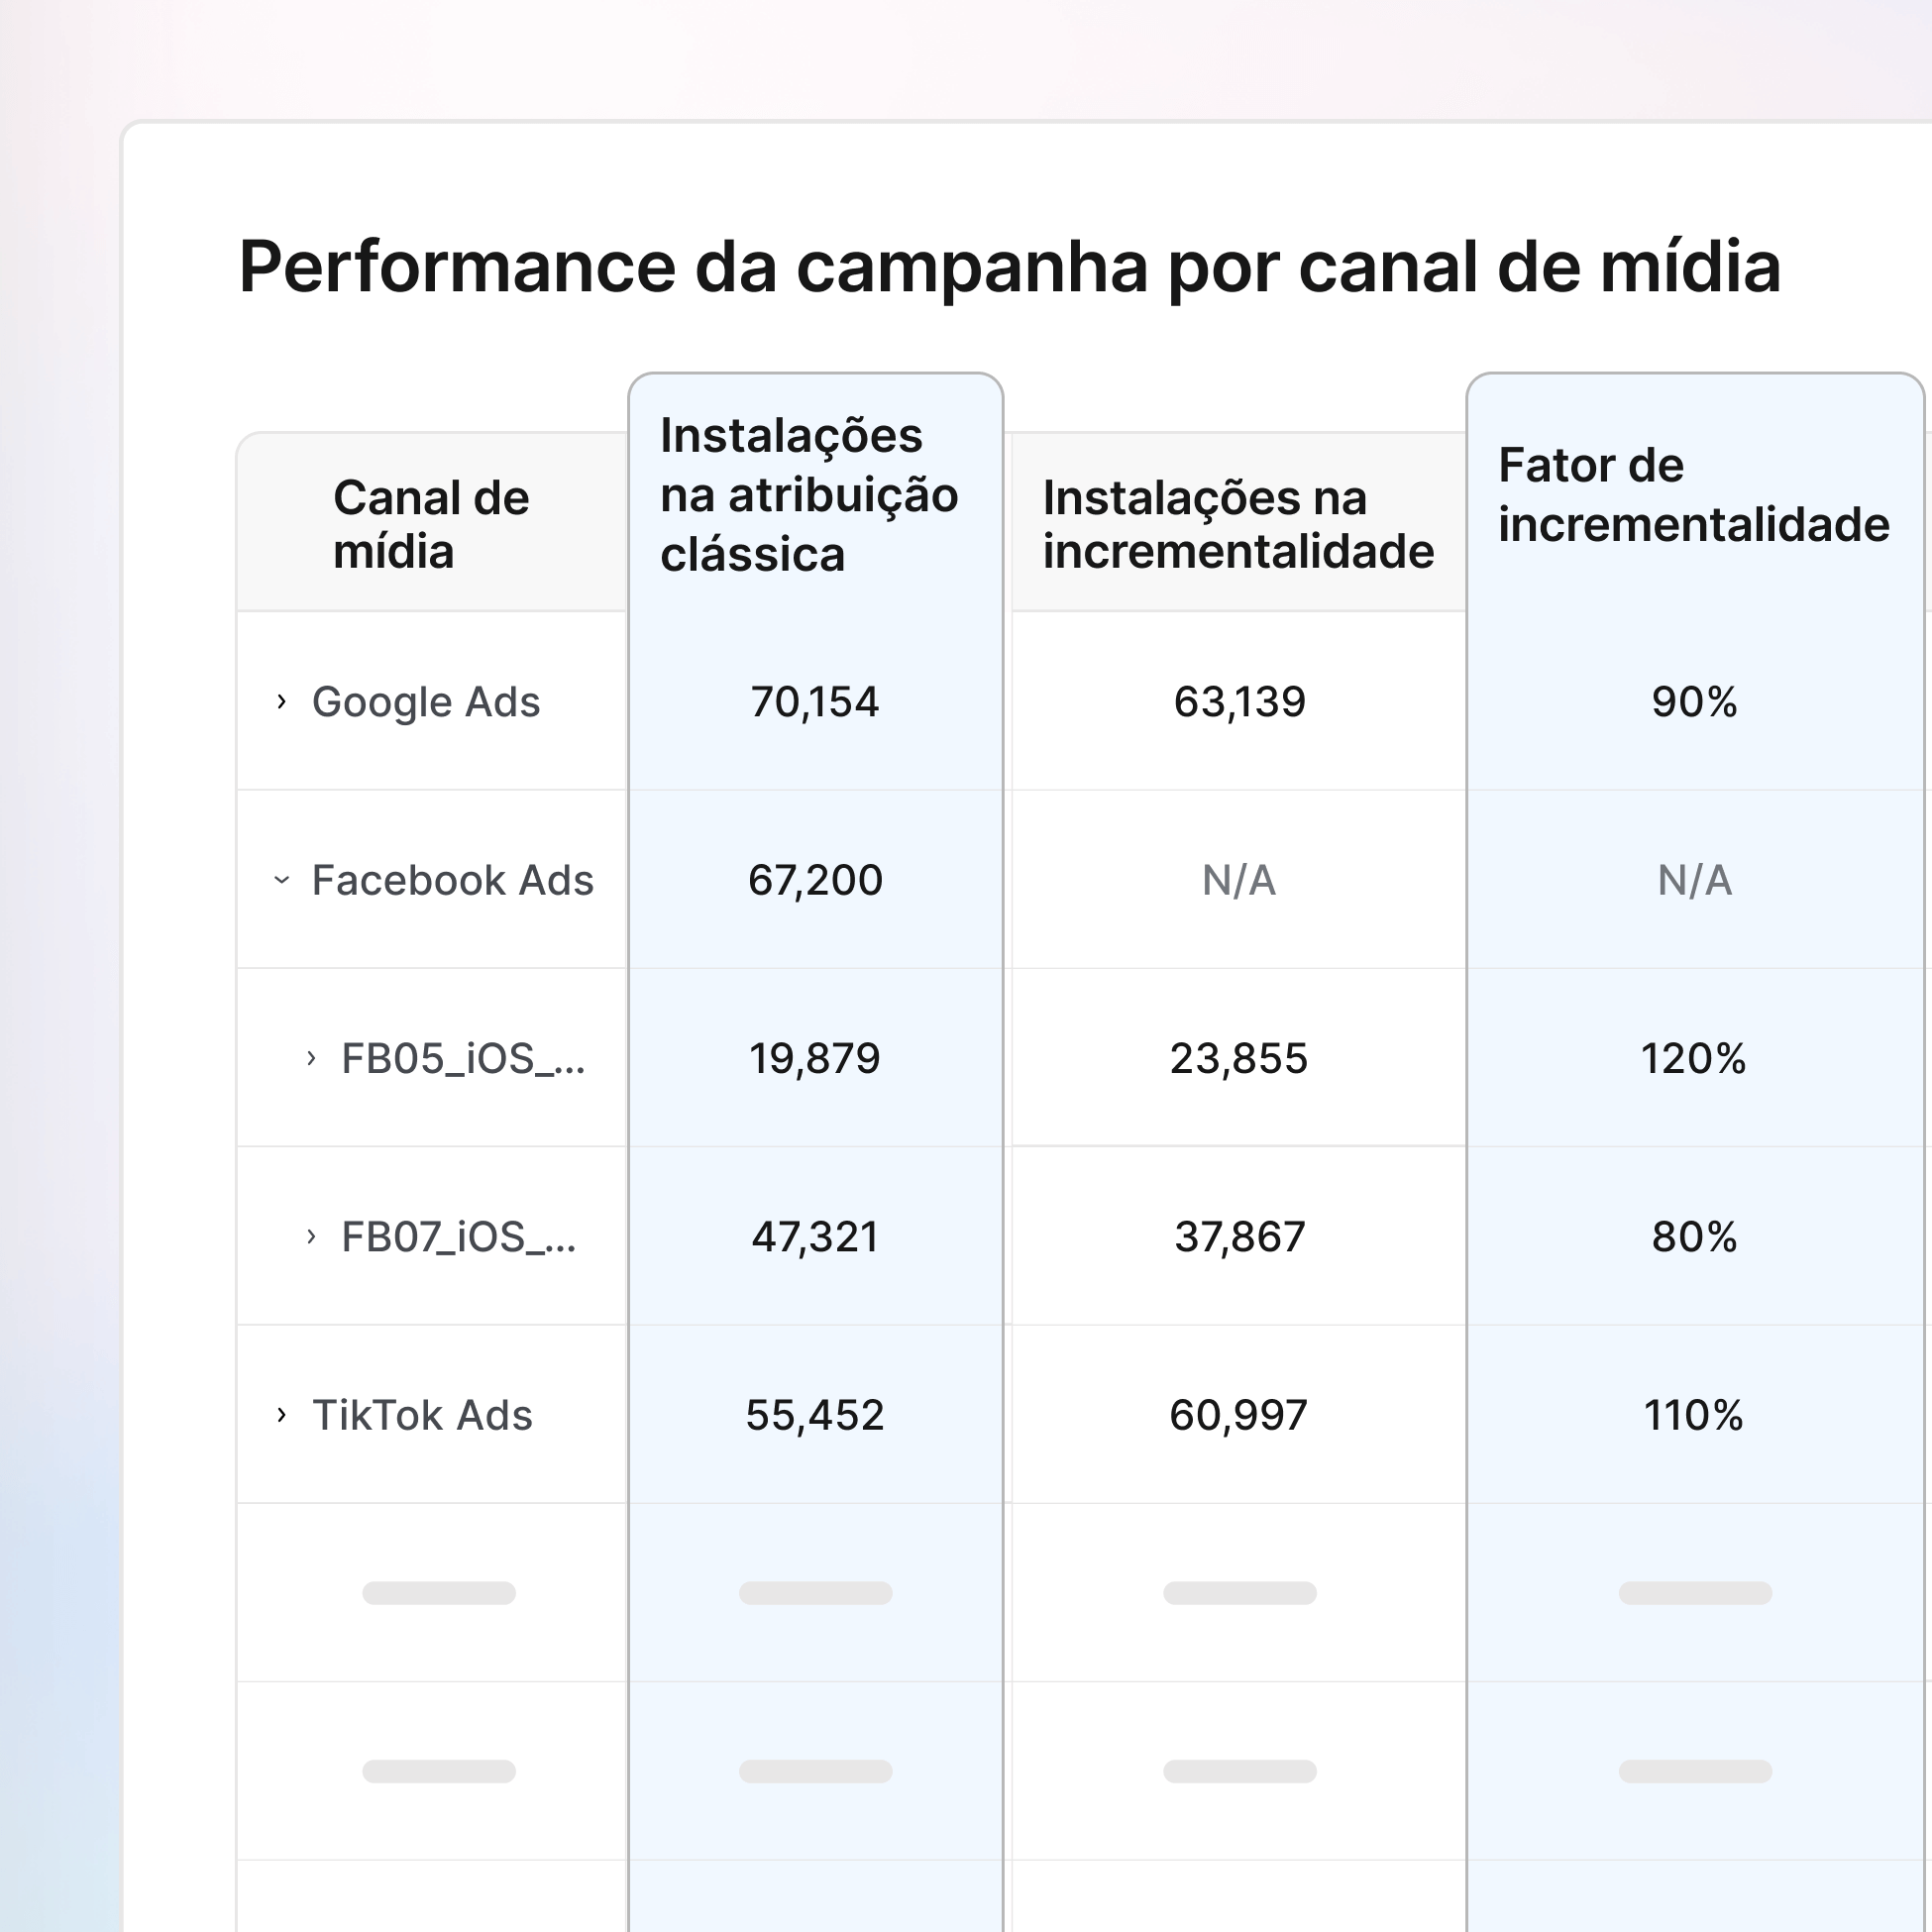Select the Facebook Ads channel name
Viewport: 1932px width, 1932px height.
[452, 880]
